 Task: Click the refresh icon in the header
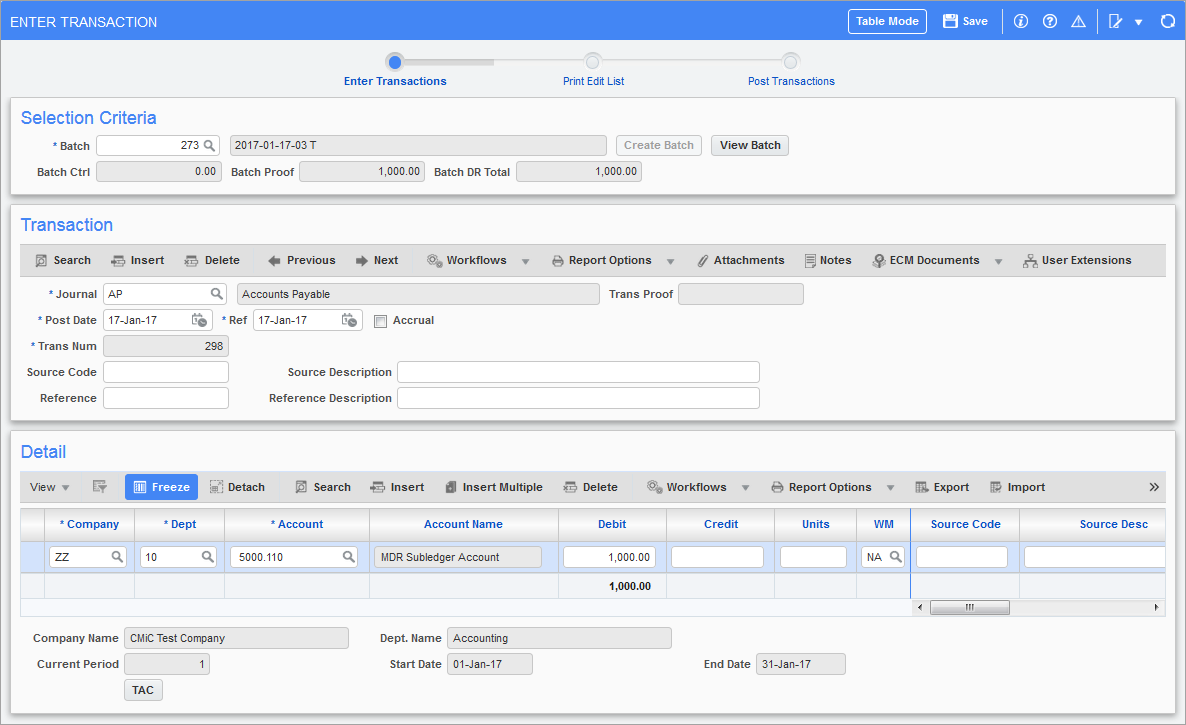[x=1167, y=21]
